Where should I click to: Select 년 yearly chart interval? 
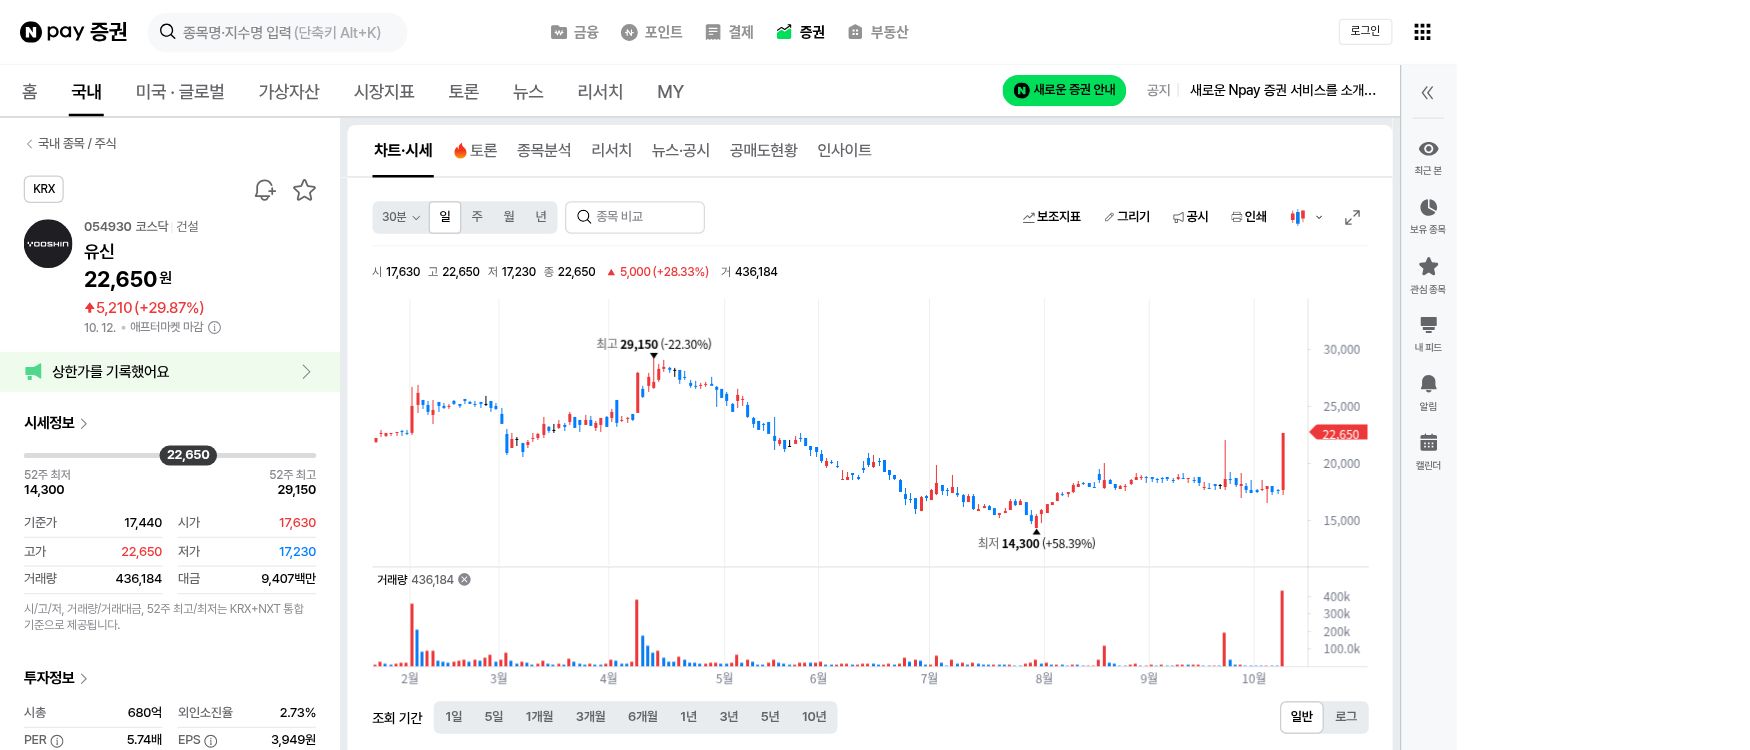click(541, 217)
